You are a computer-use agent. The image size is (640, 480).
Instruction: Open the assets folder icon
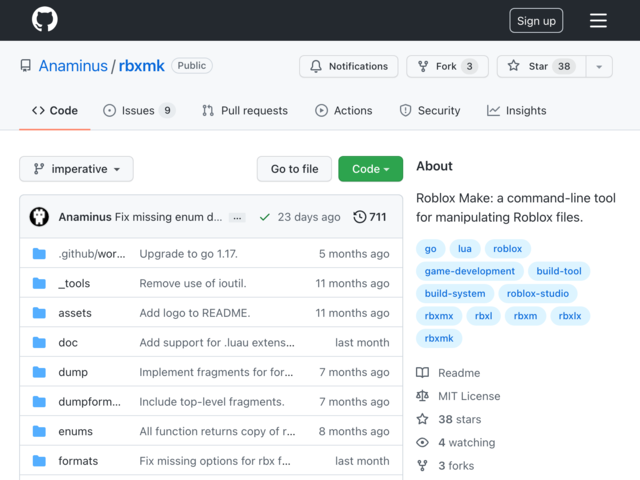pyautogui.click(x=39, y=313)
